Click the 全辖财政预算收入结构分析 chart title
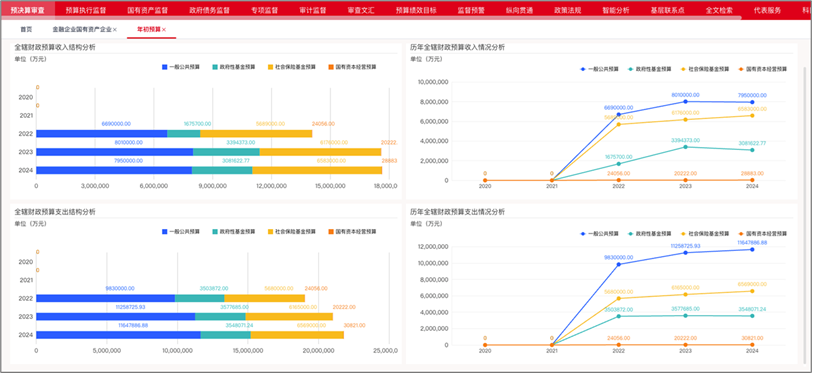This screenshot has height=374, width=836. click(55, 47)
